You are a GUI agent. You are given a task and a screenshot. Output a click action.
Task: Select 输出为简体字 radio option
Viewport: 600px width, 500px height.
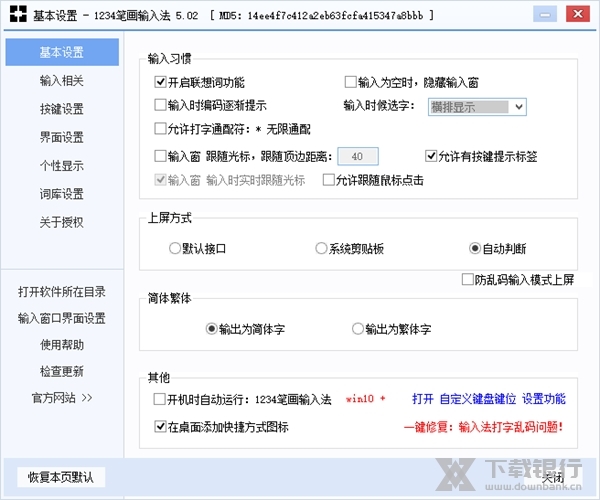212,329
